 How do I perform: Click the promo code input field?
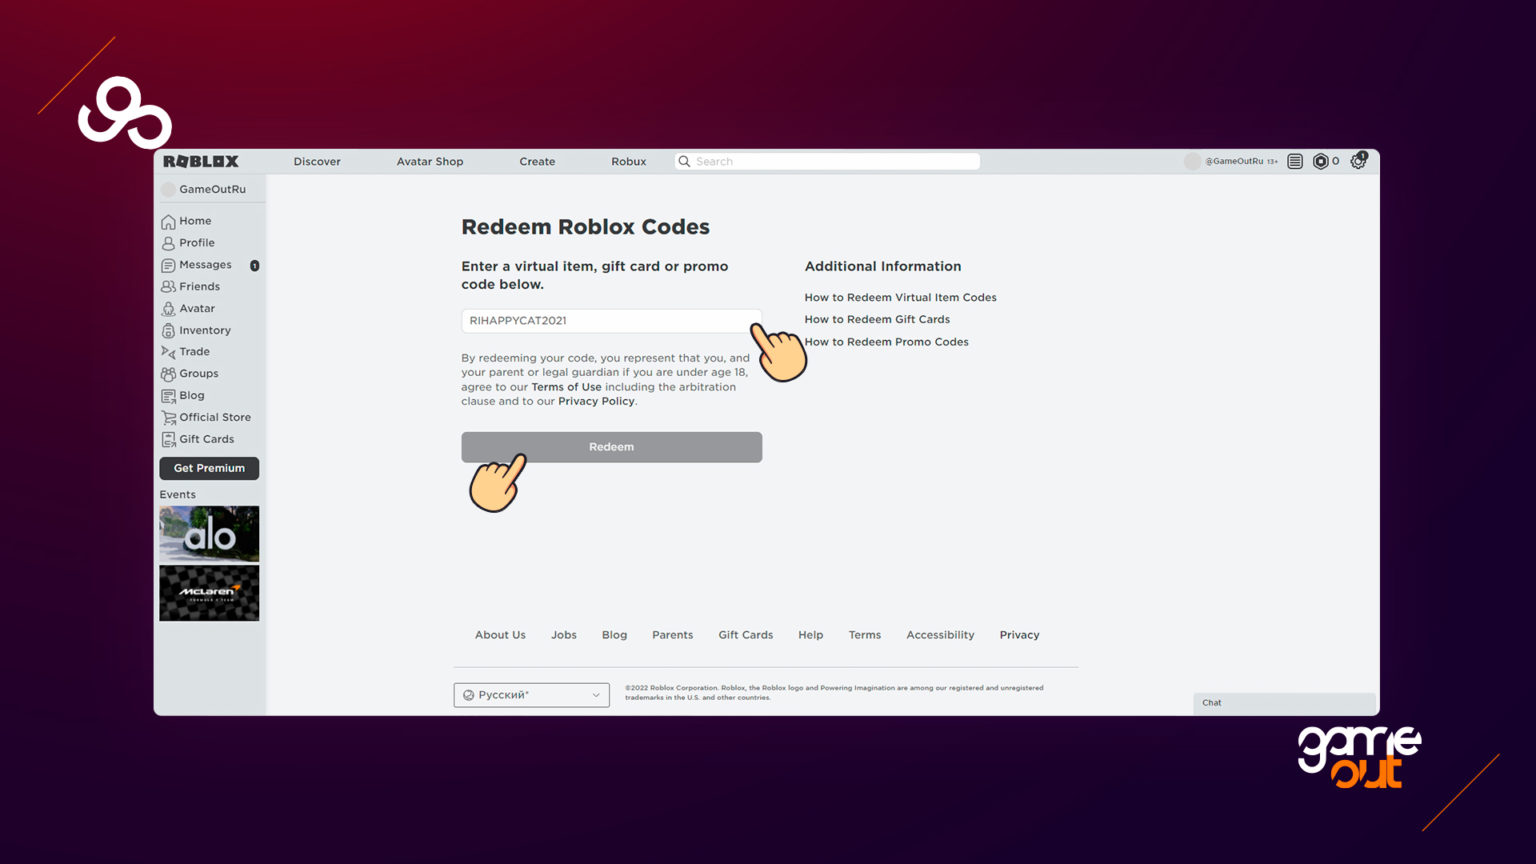(x=611, y=321)
